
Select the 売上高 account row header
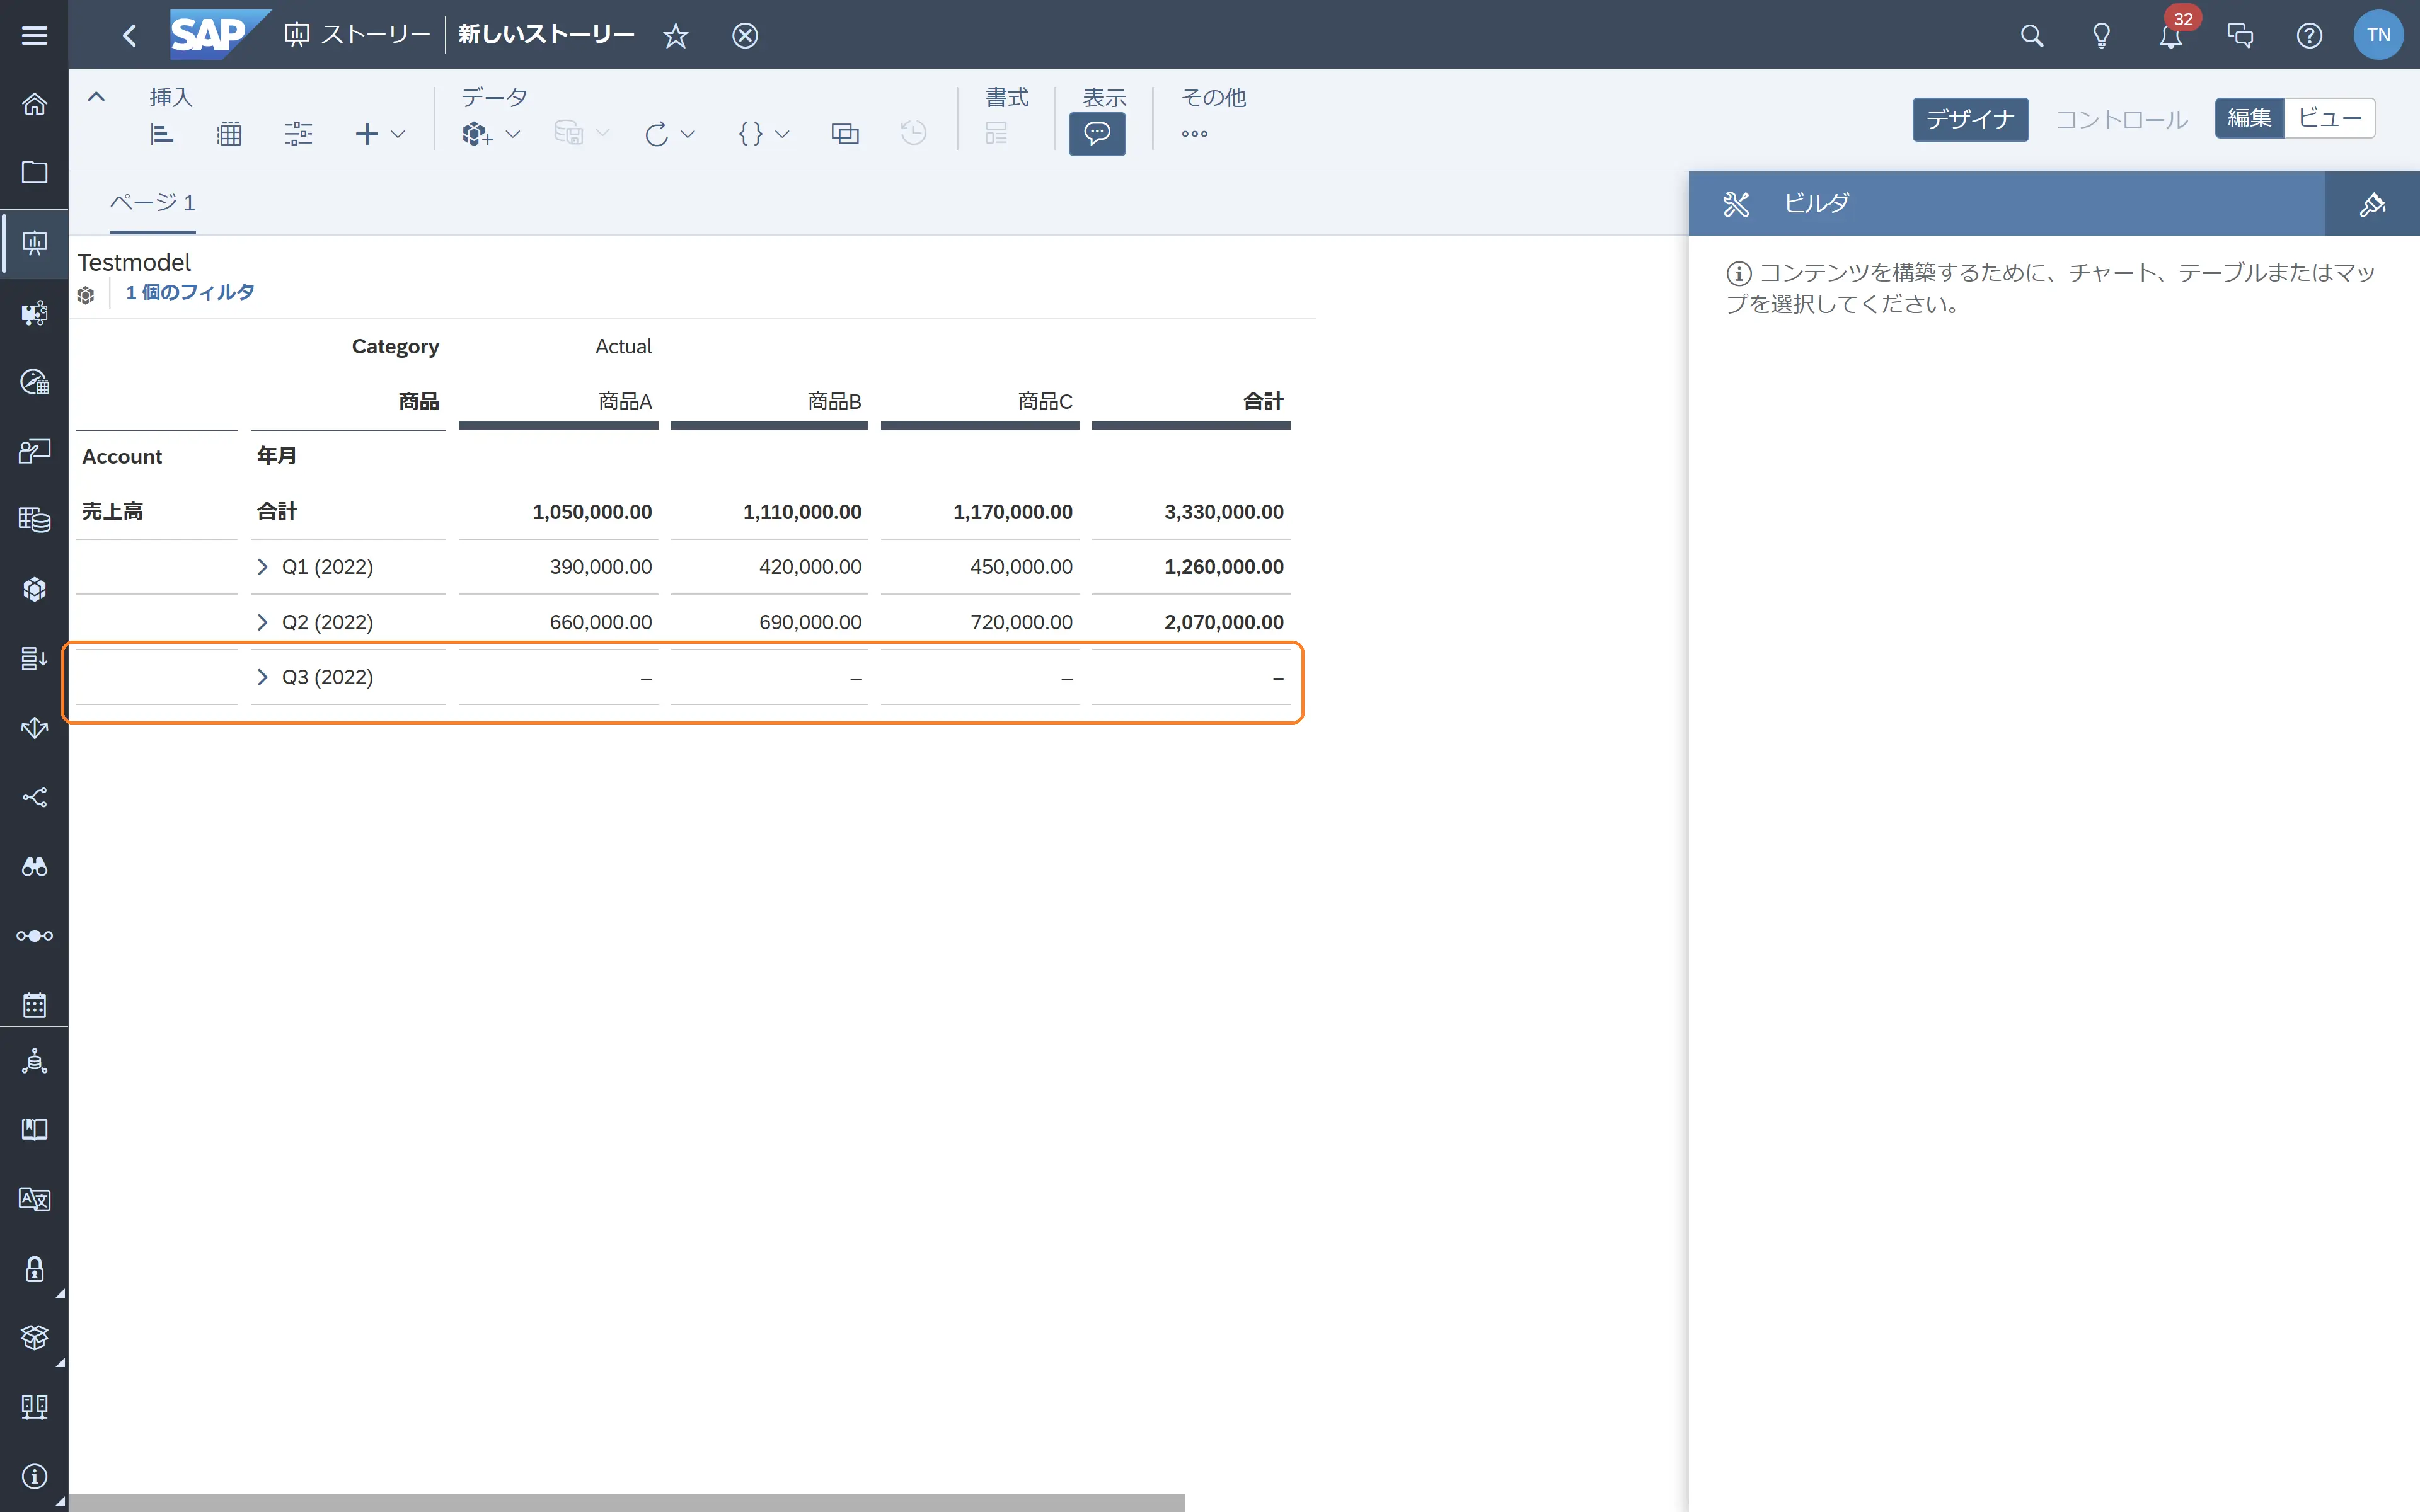[112, 512]
